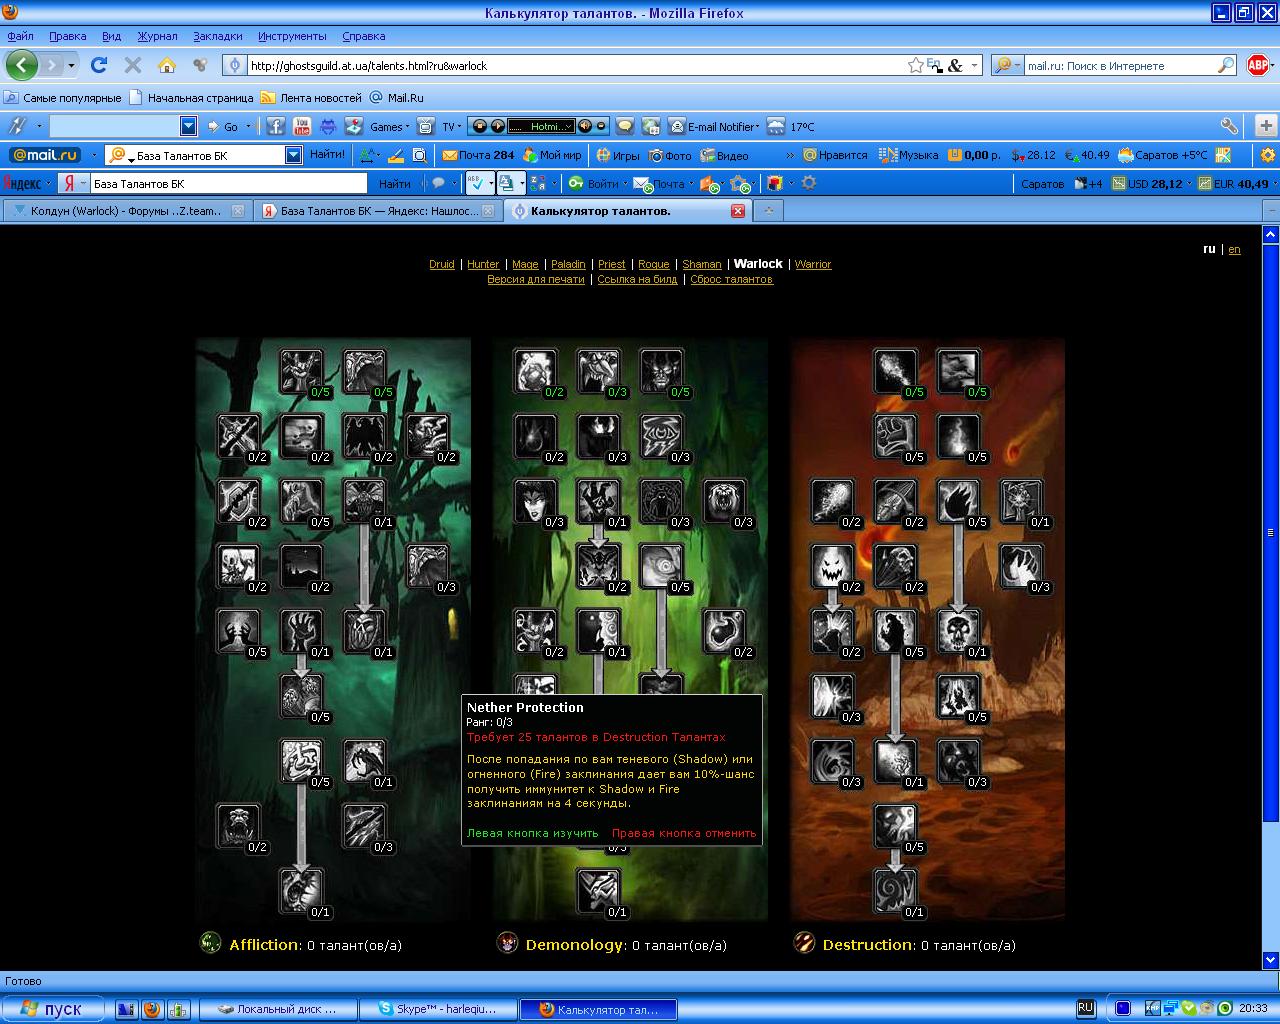Viewport: 1280px width, 1024px height.
Task: Open the Druid class talent link
Action: [x=442, y=264]
